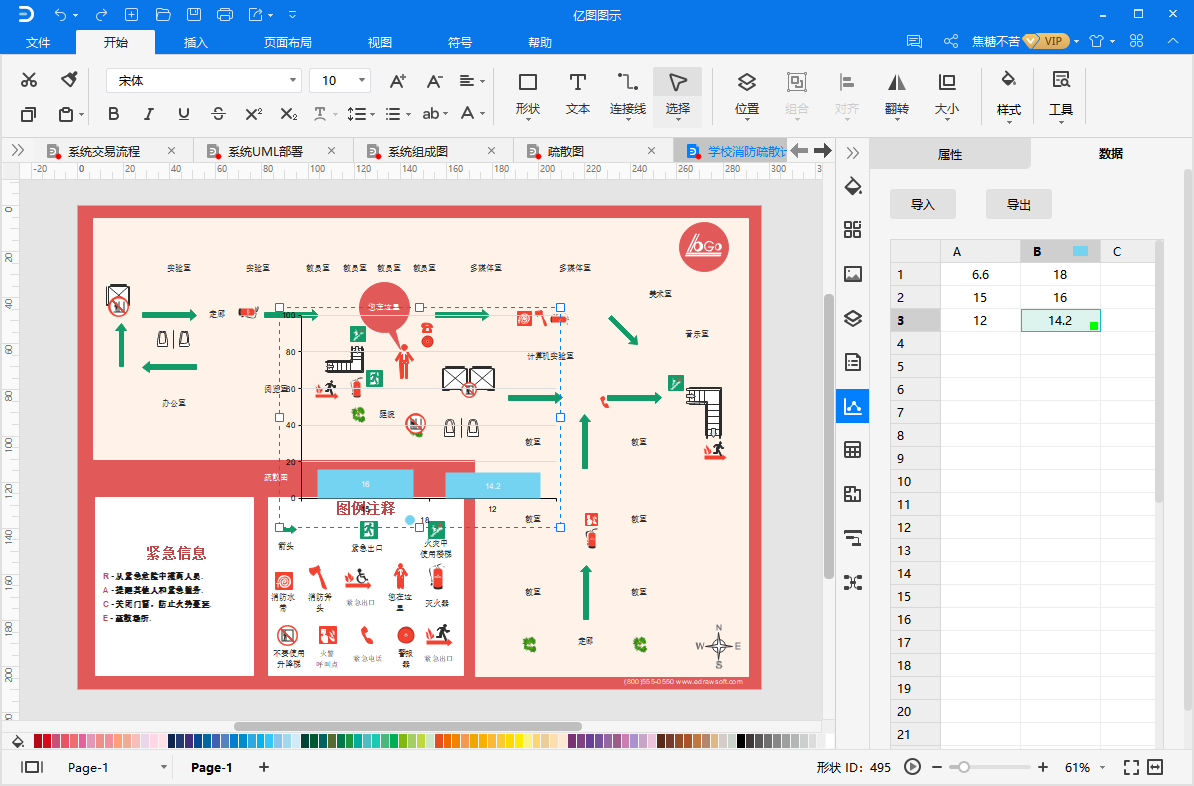
Task: Click the Format Painter brush icon
Action: pos(69,80)
